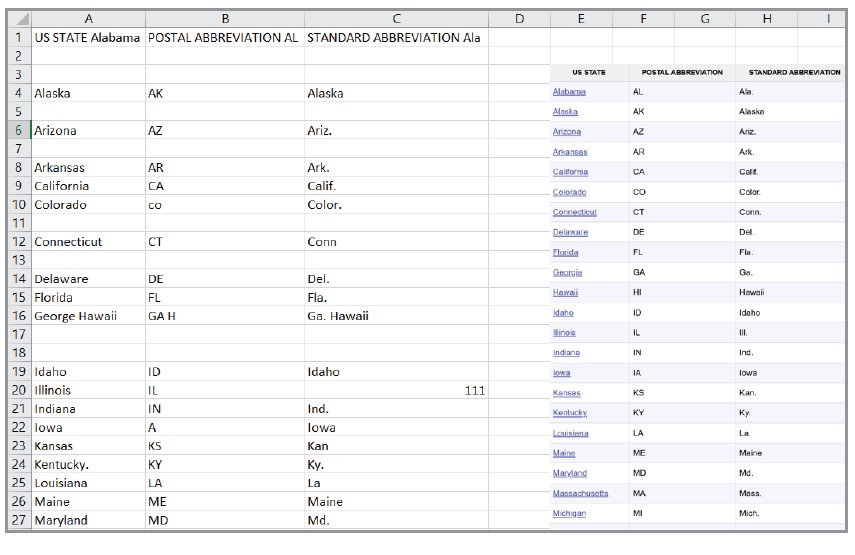Select the "STANDARD ABBREVIATION Ala" cell
855x555 pixels.
[395, 37]
